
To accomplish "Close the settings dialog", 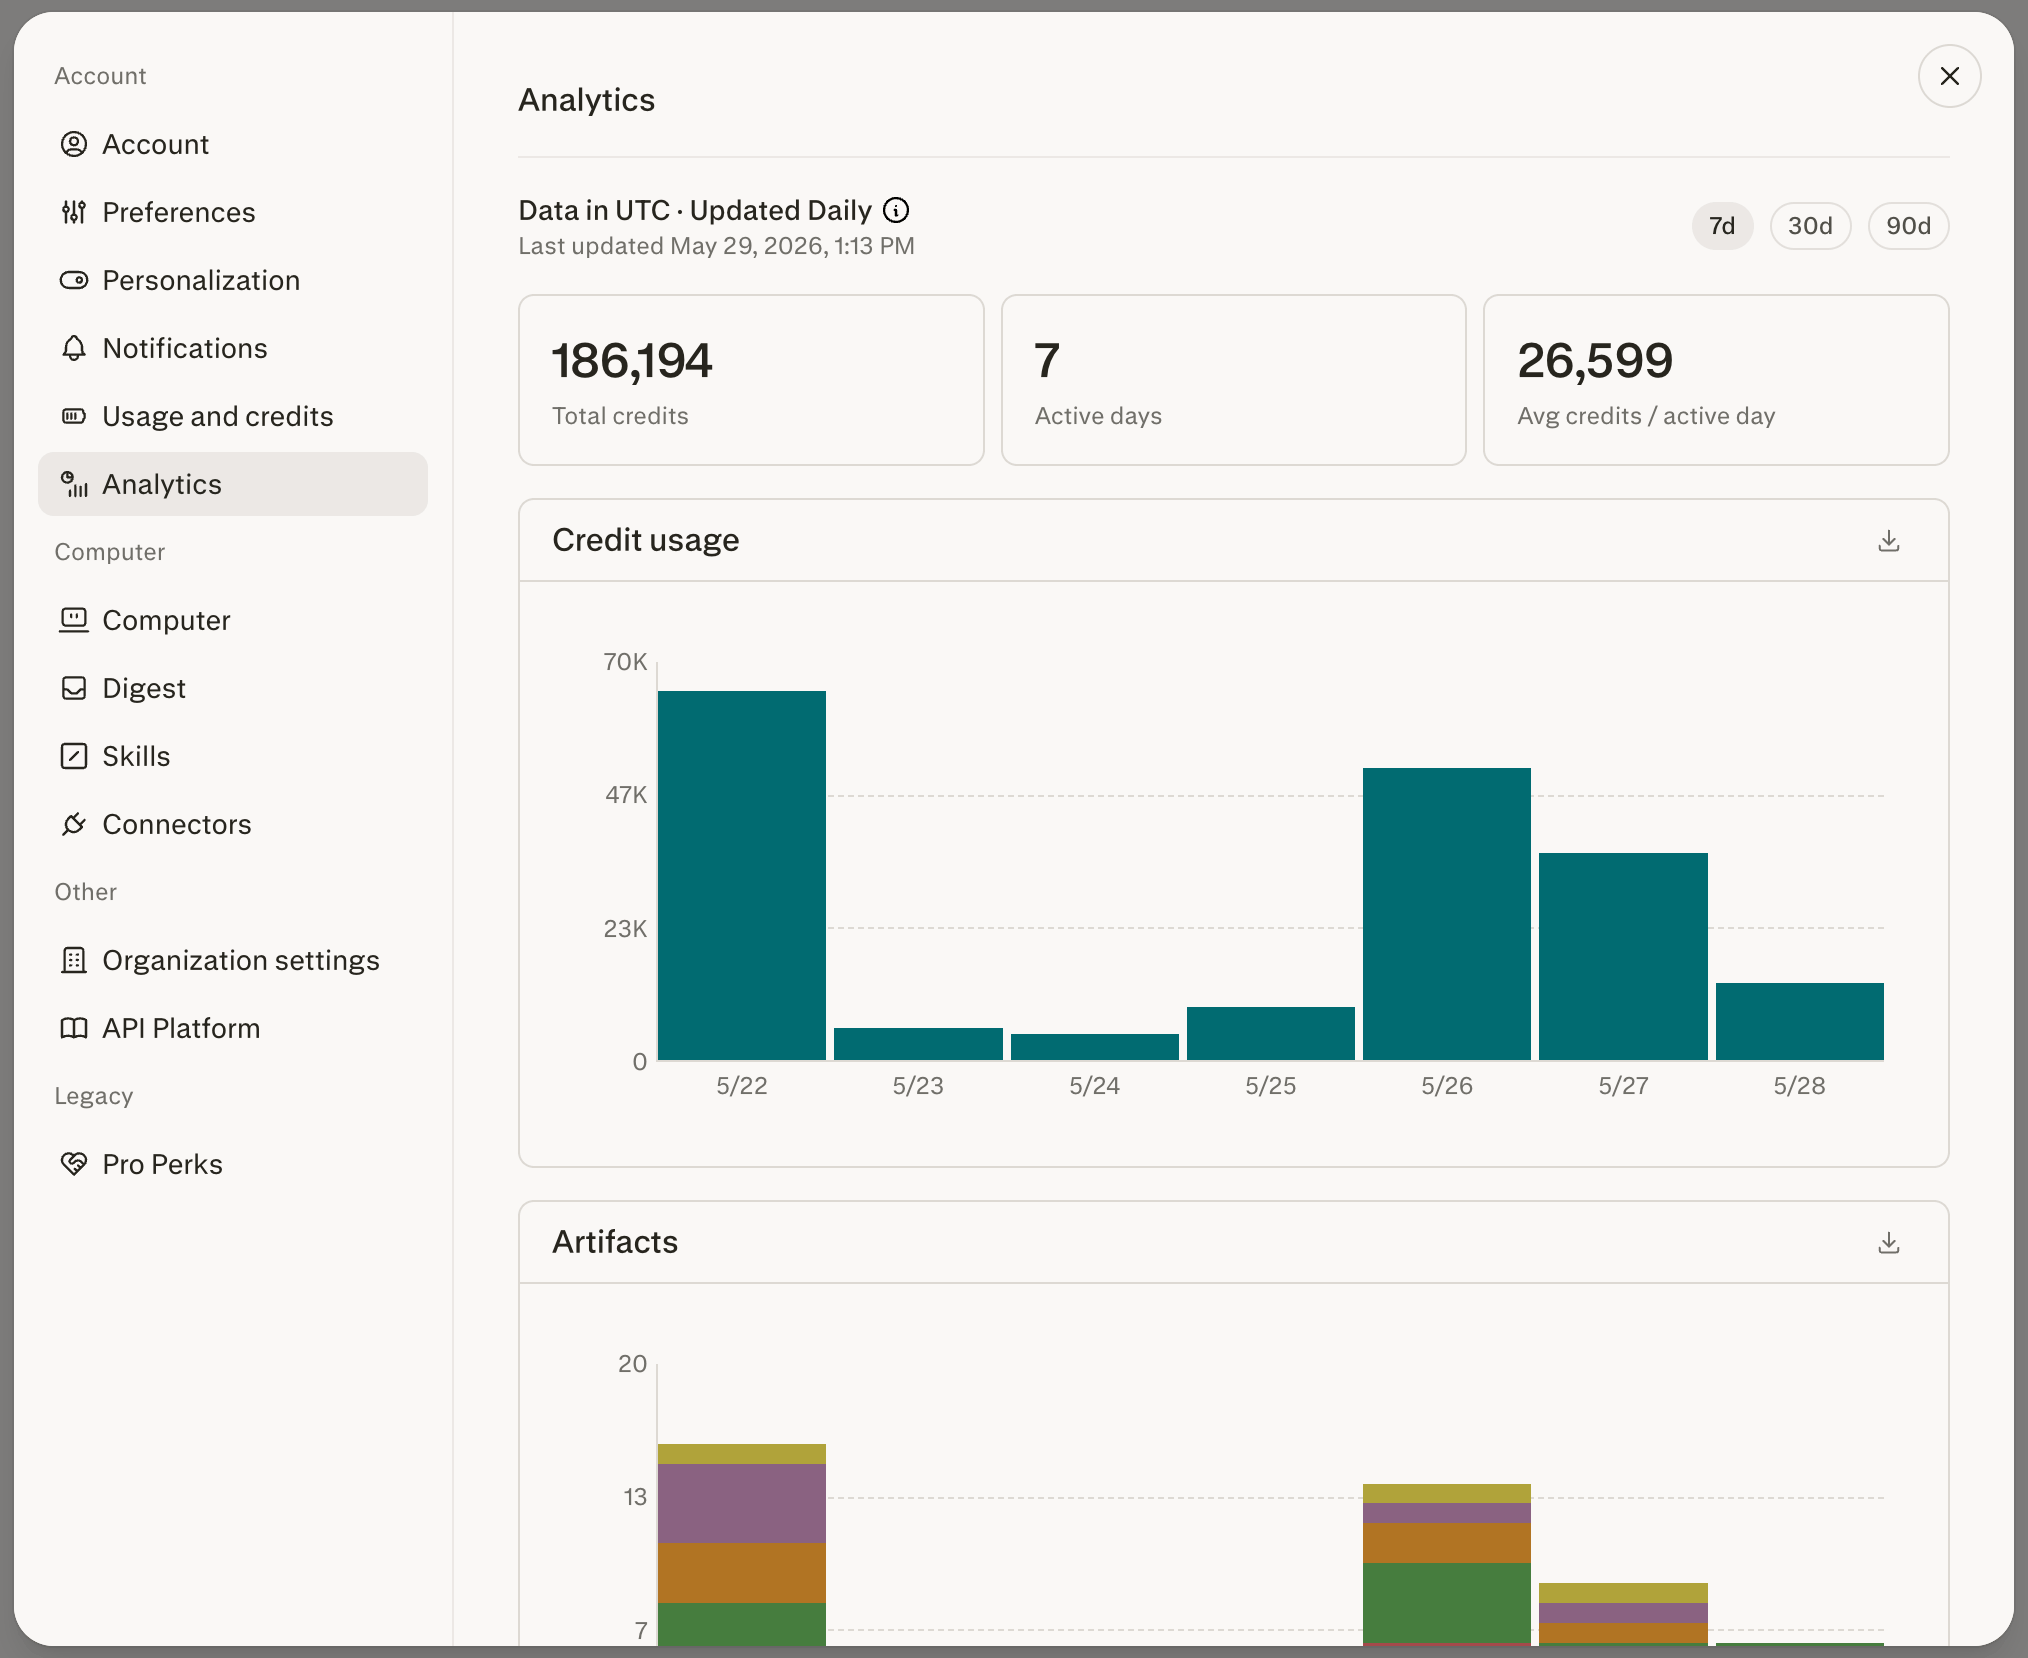I will coord(1950,76).
